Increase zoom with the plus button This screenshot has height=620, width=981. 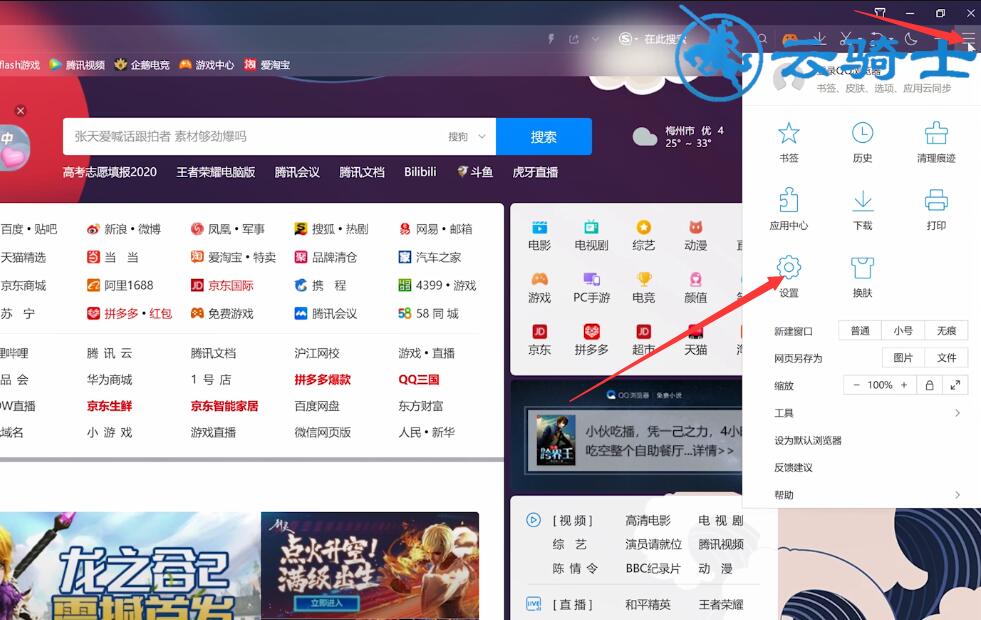pos(904,385)
